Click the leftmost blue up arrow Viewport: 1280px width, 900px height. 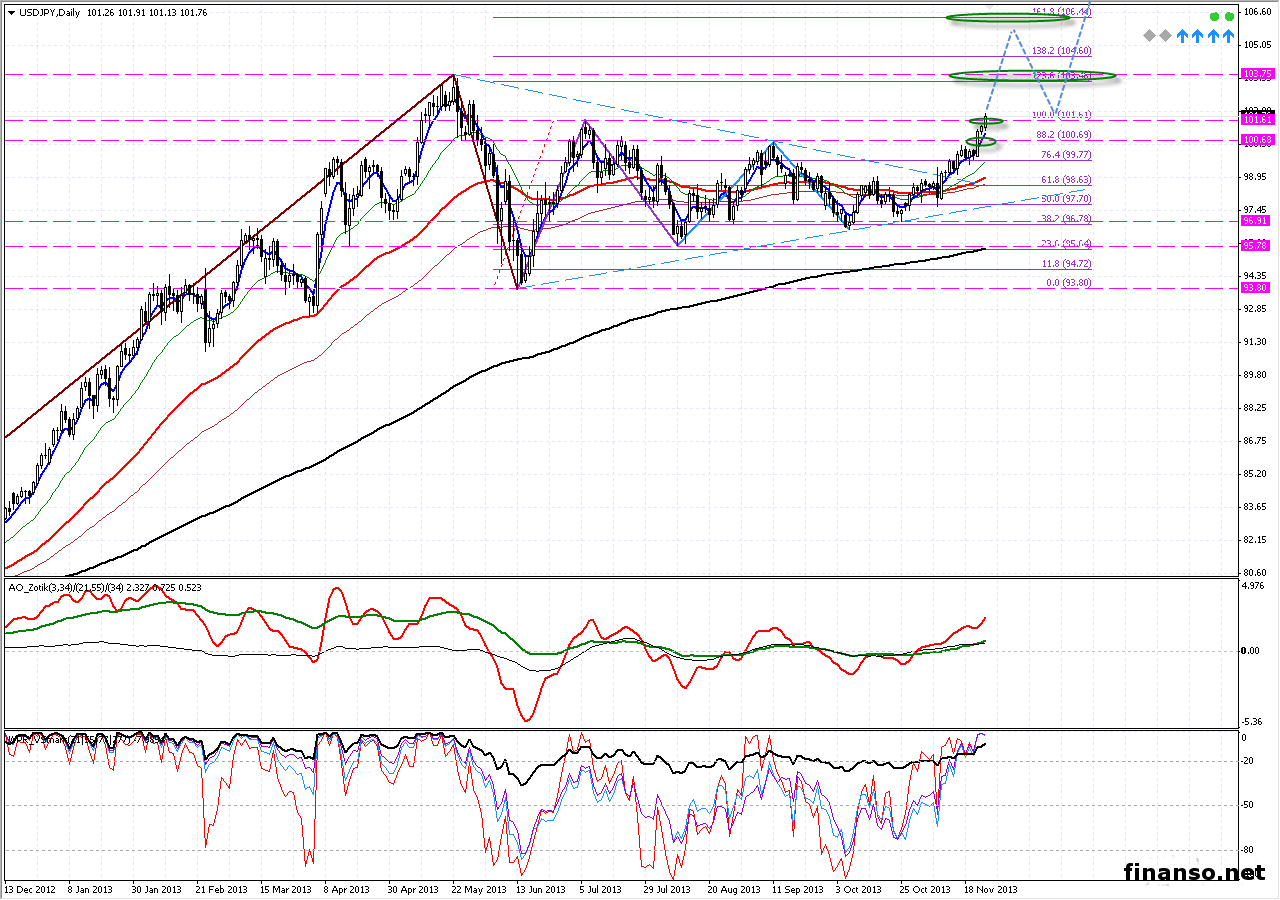1182,35
